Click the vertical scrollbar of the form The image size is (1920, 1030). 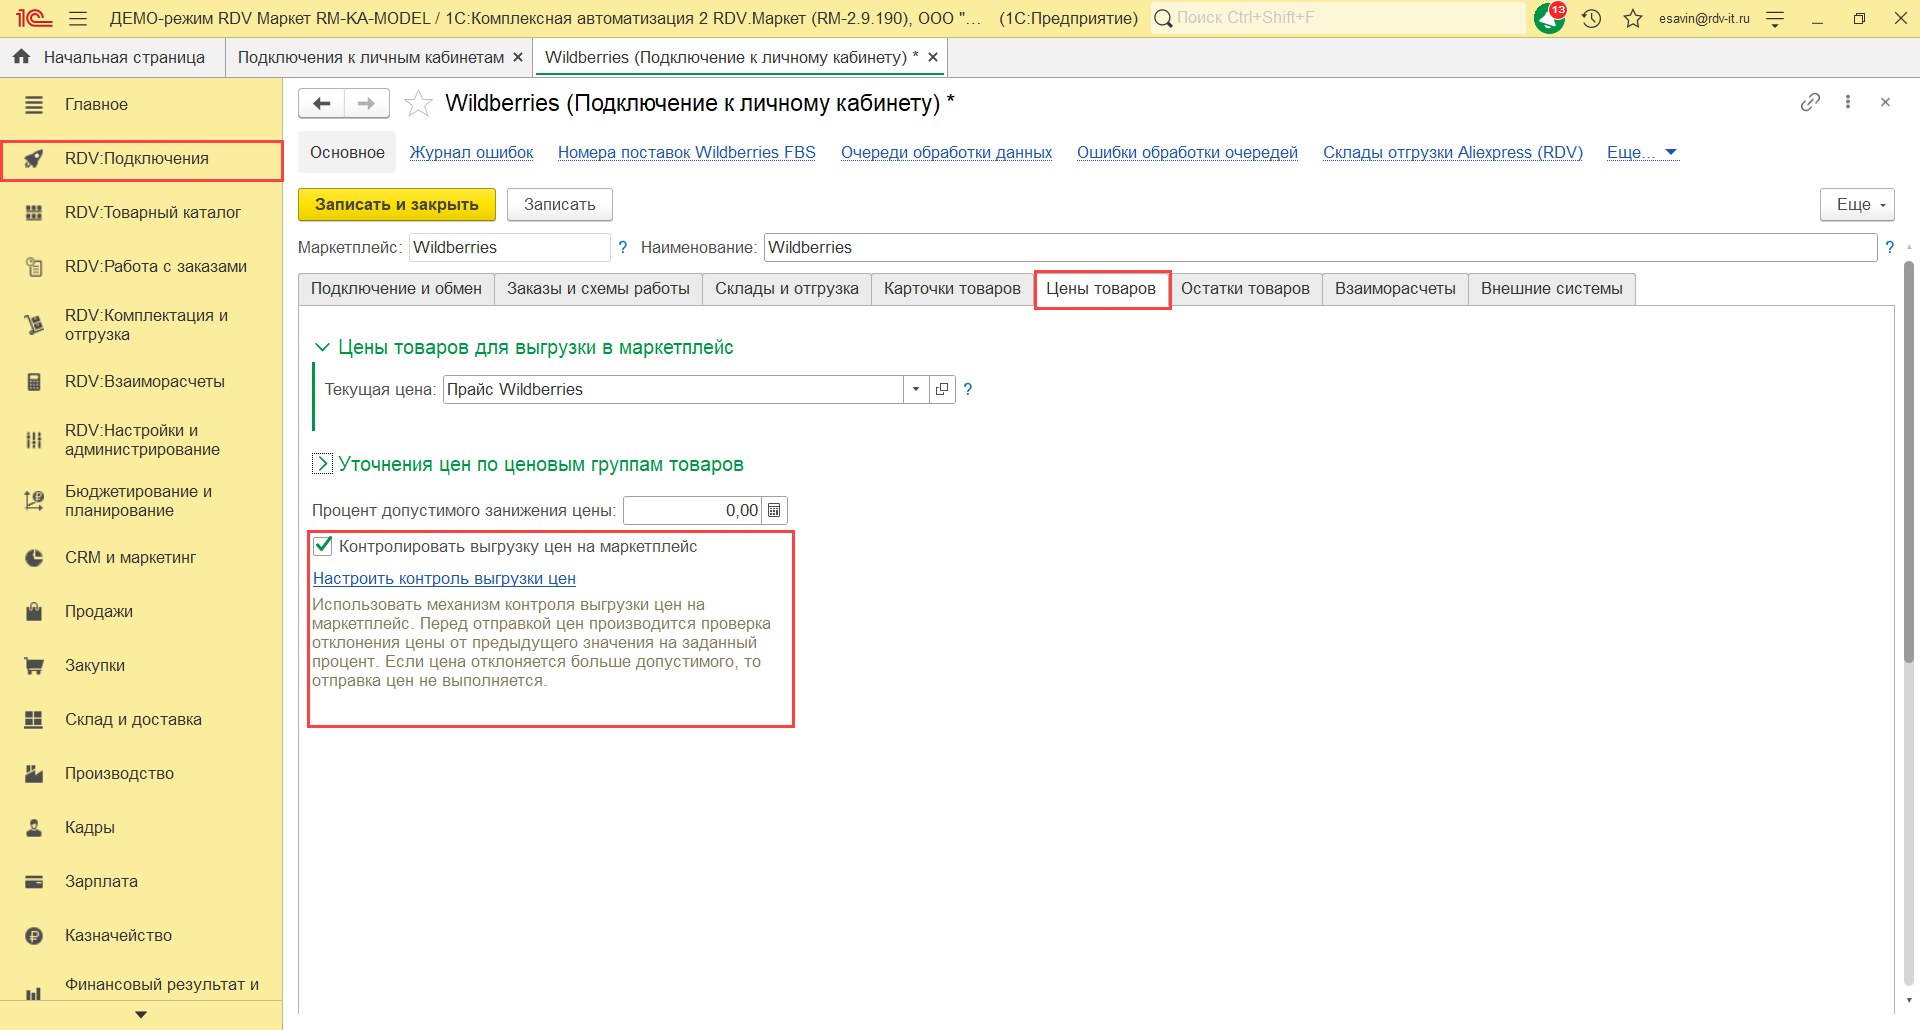pos(1908,460)
